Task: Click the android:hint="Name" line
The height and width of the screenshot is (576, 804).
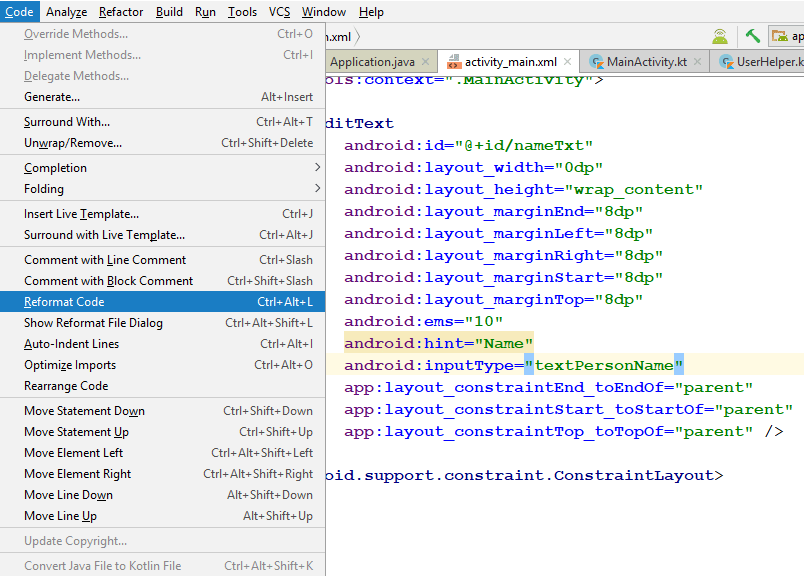Action: 438,343
